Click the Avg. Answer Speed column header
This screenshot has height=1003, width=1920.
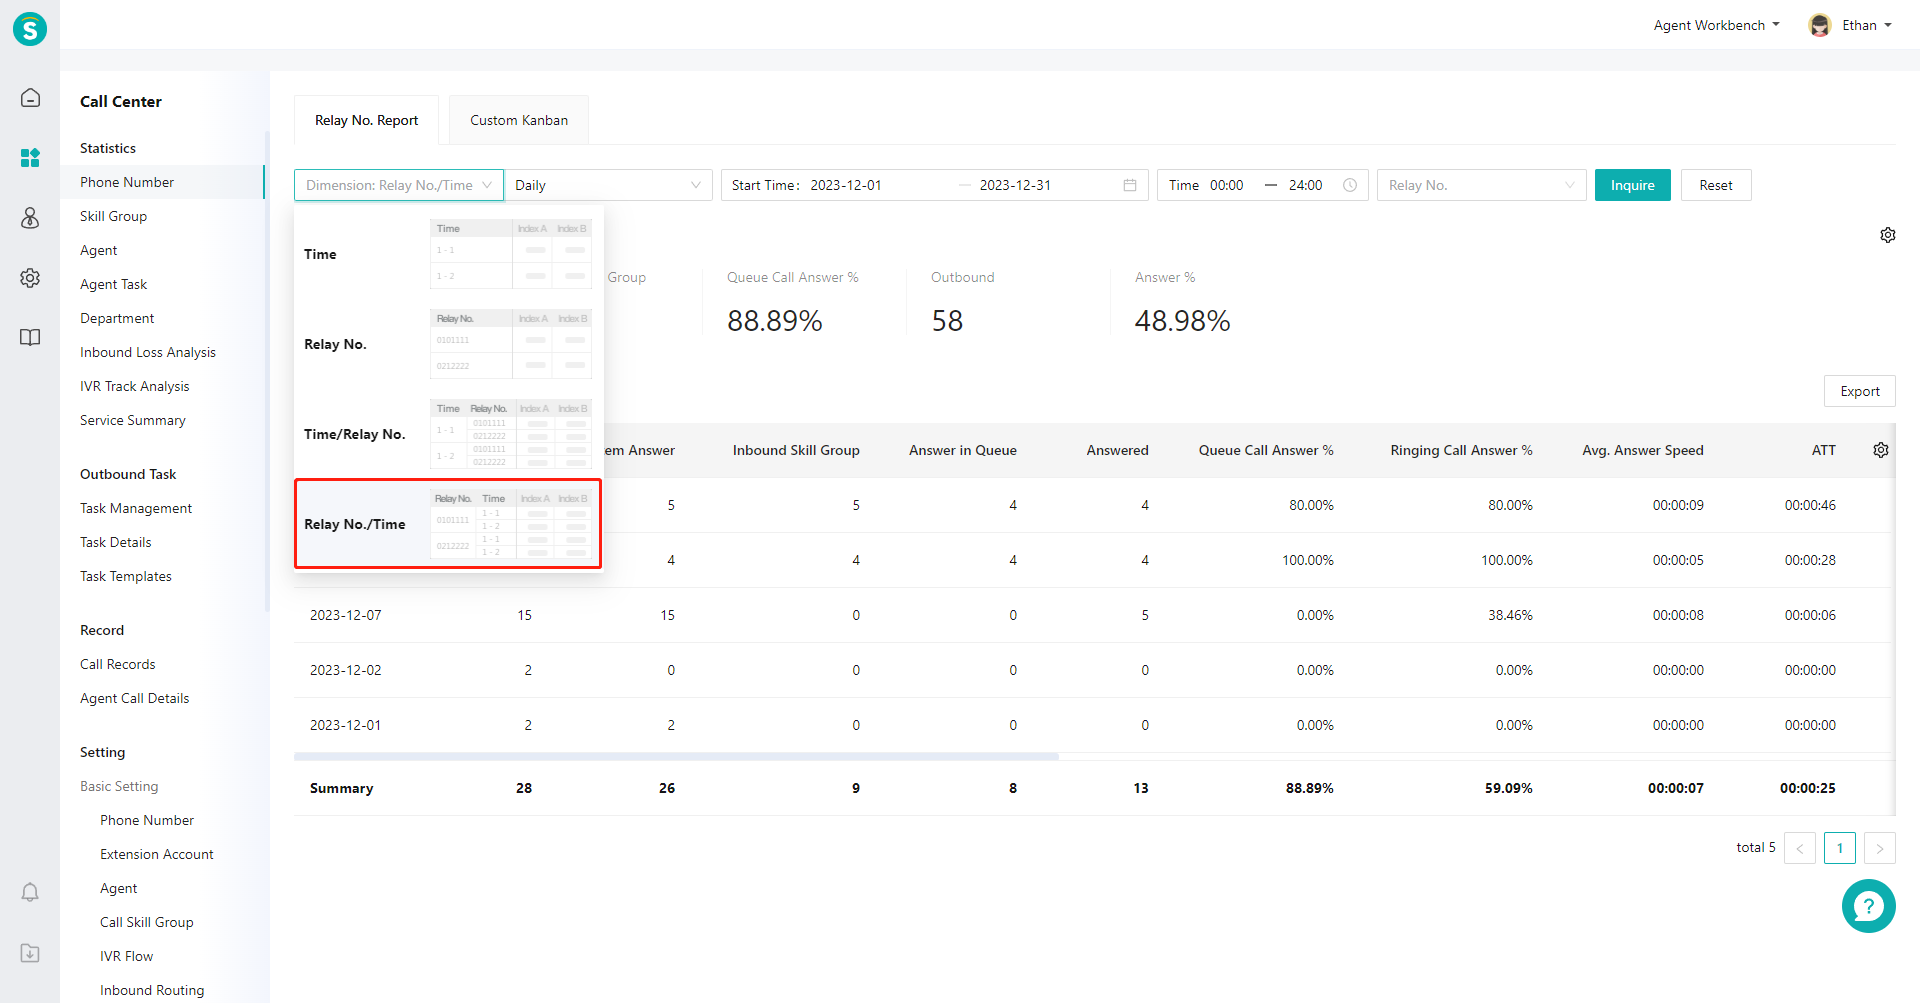coord(1643,450)
